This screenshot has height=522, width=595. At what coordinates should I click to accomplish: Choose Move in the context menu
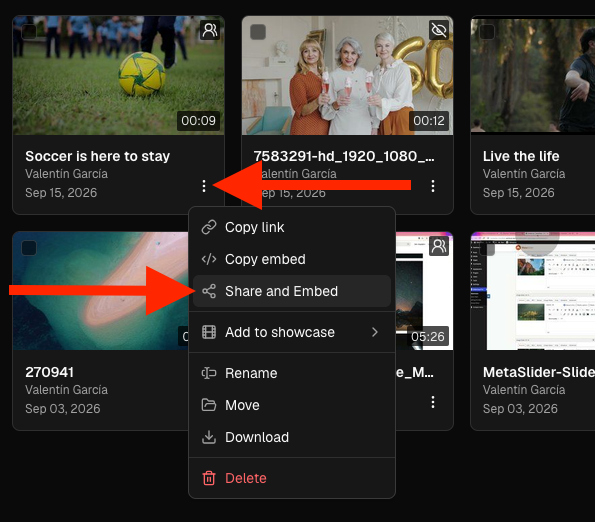(x=292, y=405)
